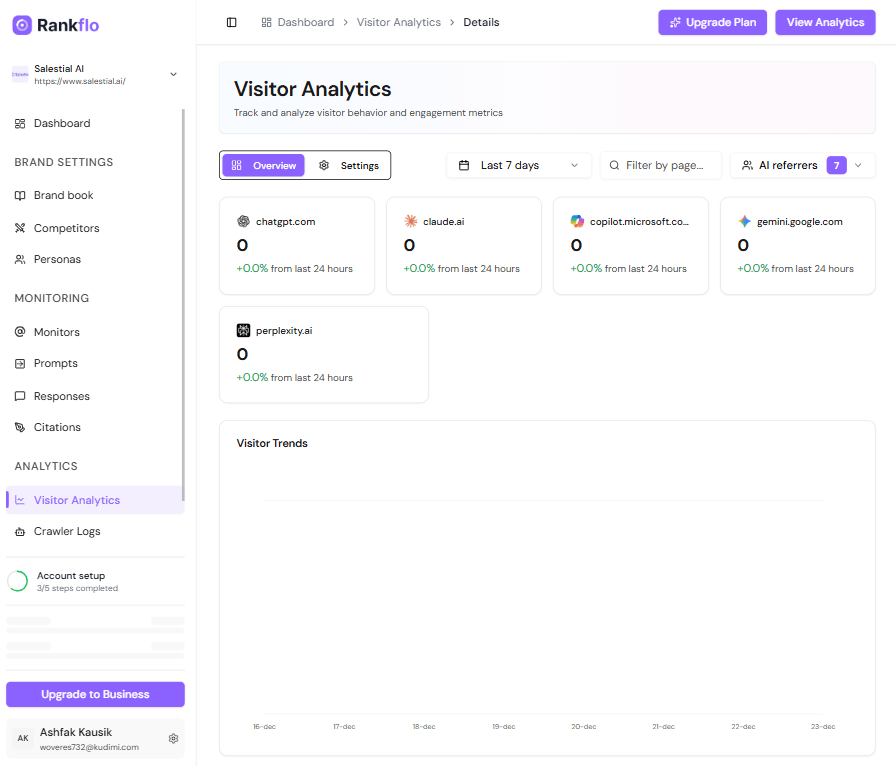Screen dimensions: 896x766
Task: Open the Personas section
Action: 20,258
